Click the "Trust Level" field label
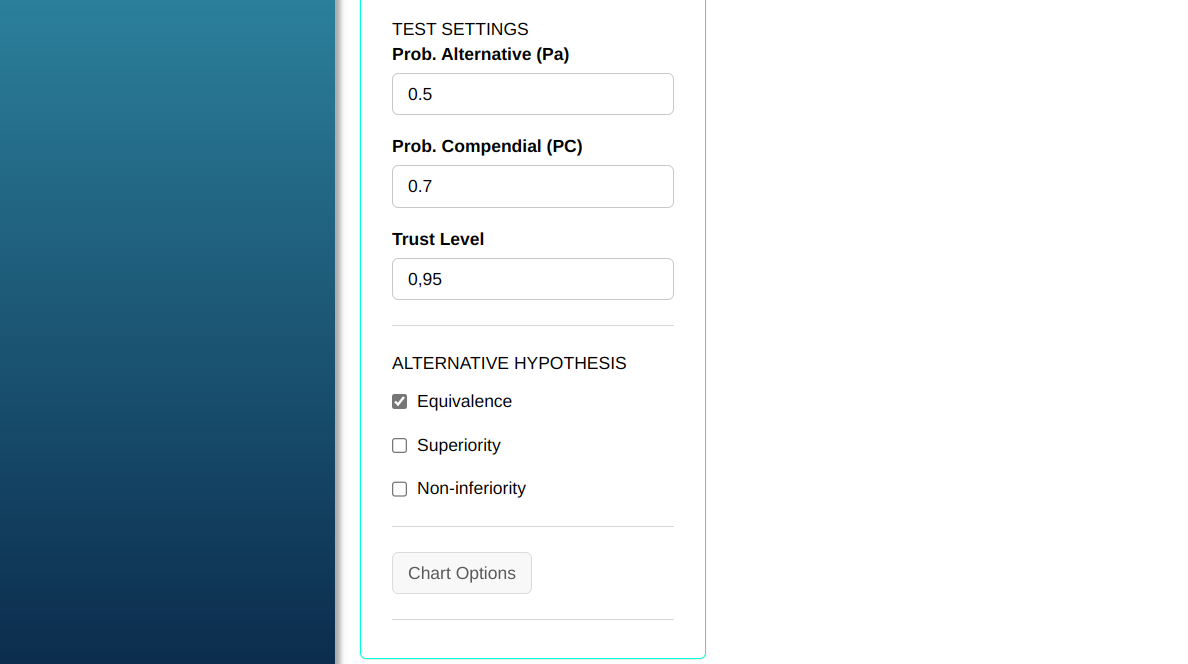 pos(438,239)
